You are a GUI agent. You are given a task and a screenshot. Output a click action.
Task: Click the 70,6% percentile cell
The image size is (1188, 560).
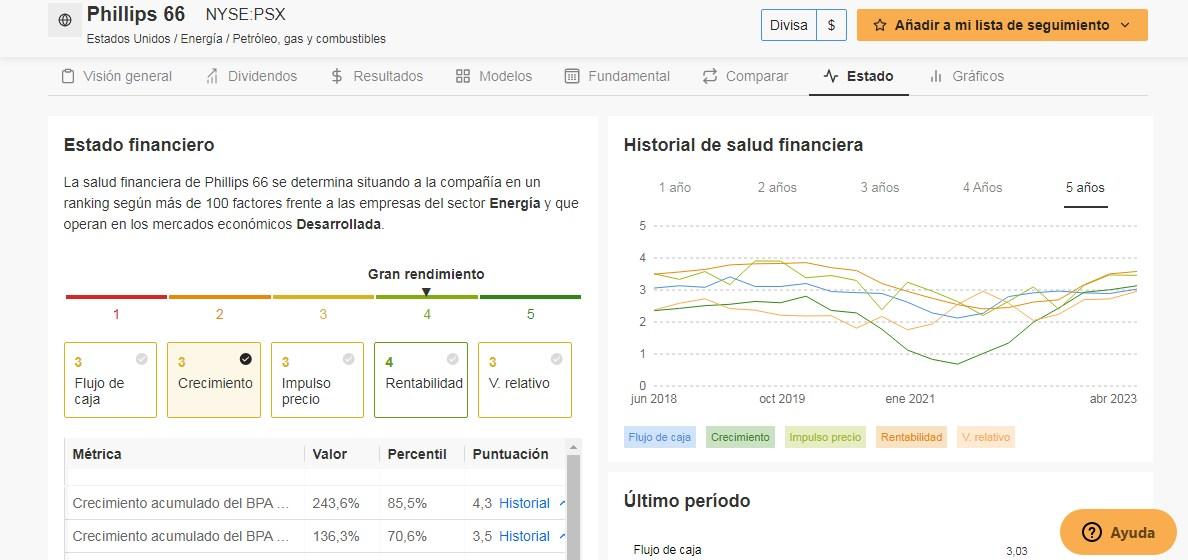click(408, 536)
